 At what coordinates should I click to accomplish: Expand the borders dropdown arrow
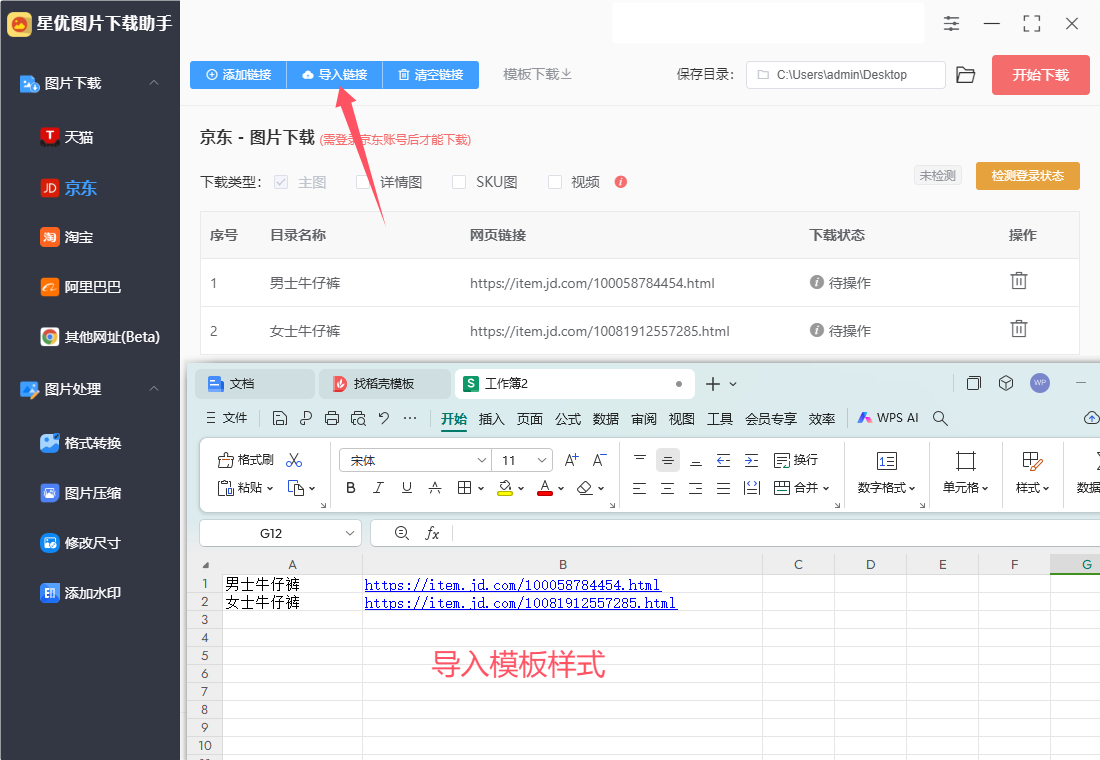pyautogui.click(x=481, y=488)
